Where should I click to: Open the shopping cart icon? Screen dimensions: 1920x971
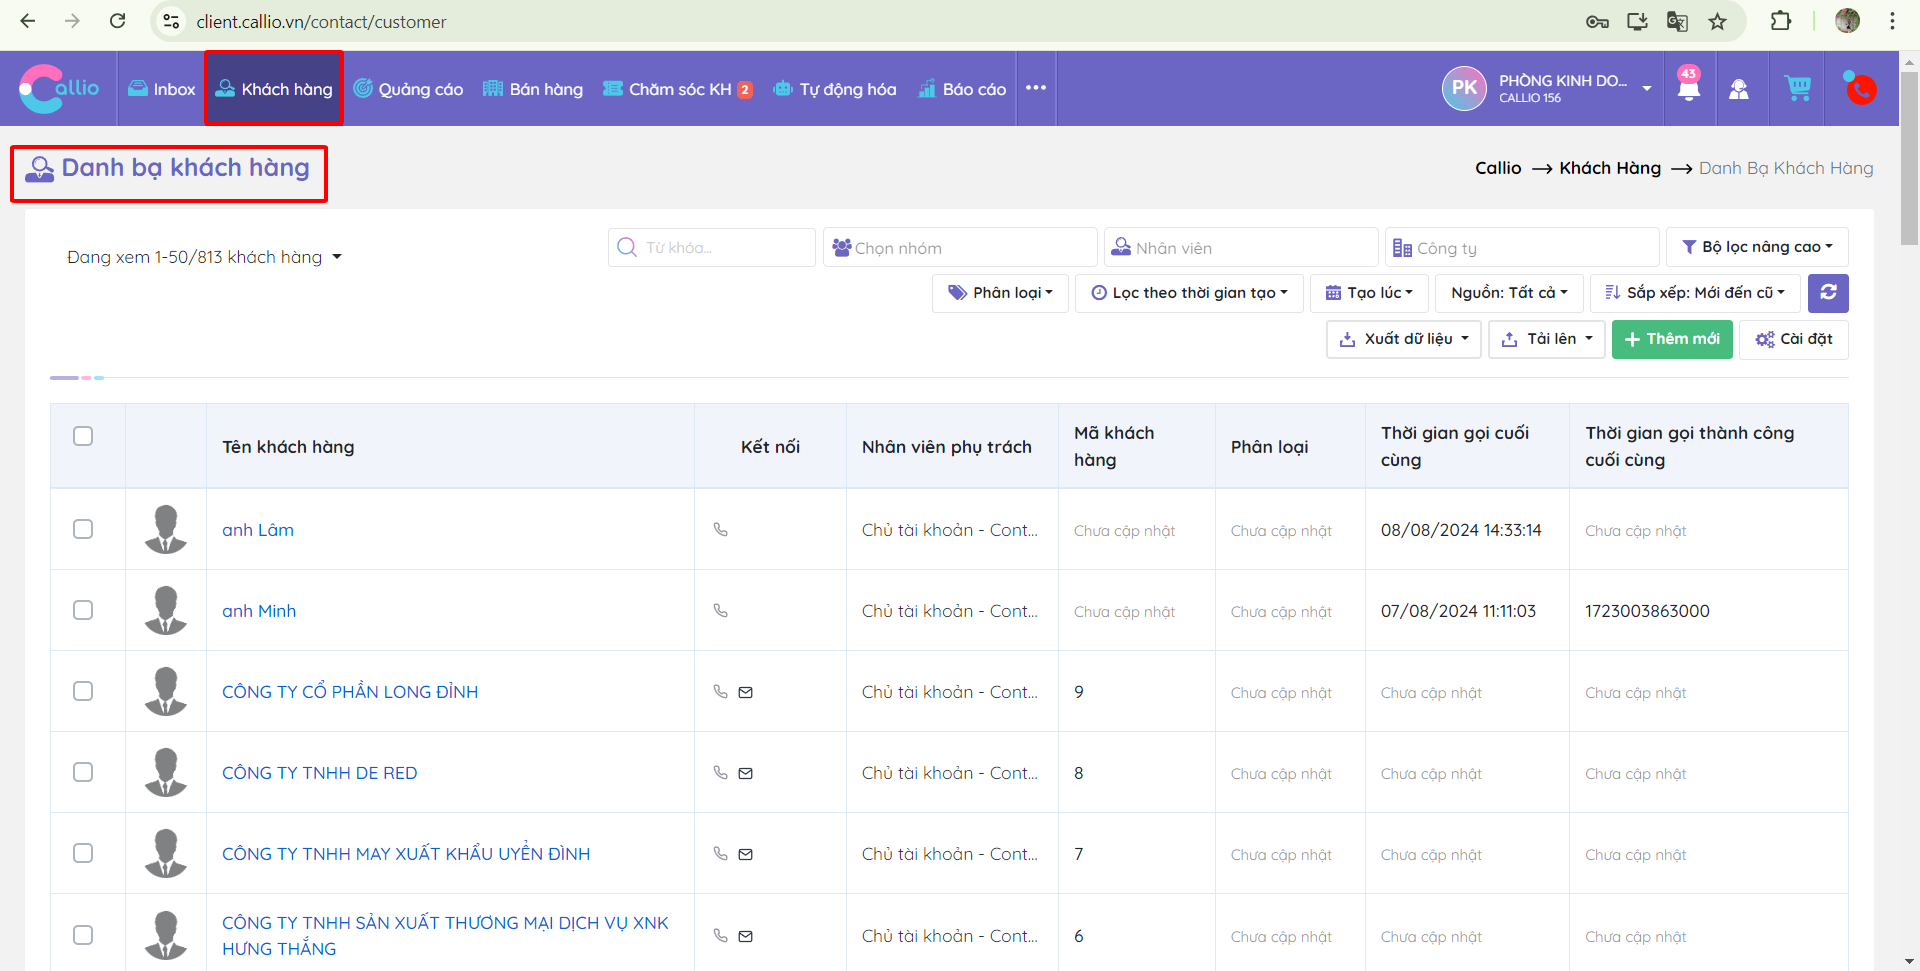tap(1798, 88)
